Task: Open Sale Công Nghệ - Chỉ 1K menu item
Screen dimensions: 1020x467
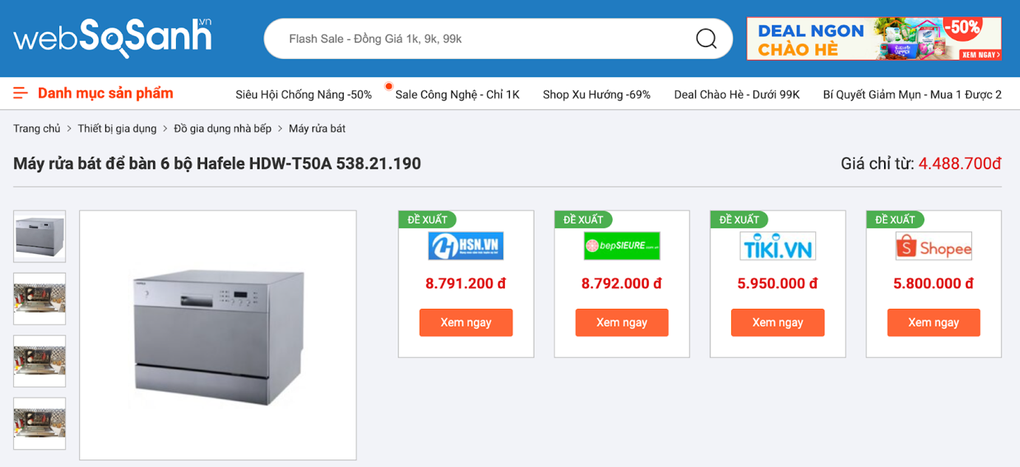Action: tap(457, 94)
